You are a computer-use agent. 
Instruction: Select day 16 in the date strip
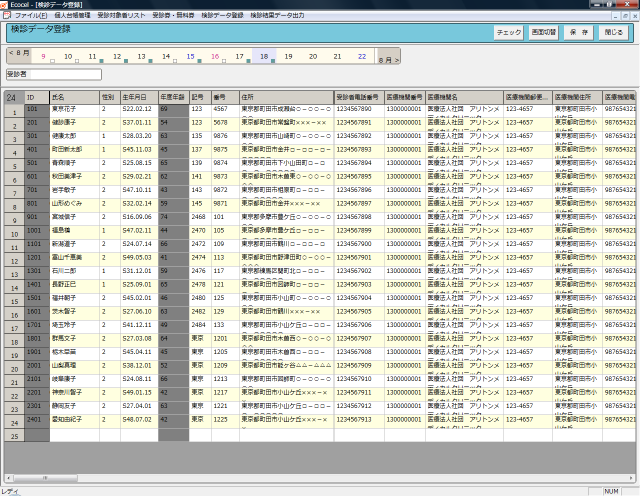pyautogui.click(x=214, y=56)
